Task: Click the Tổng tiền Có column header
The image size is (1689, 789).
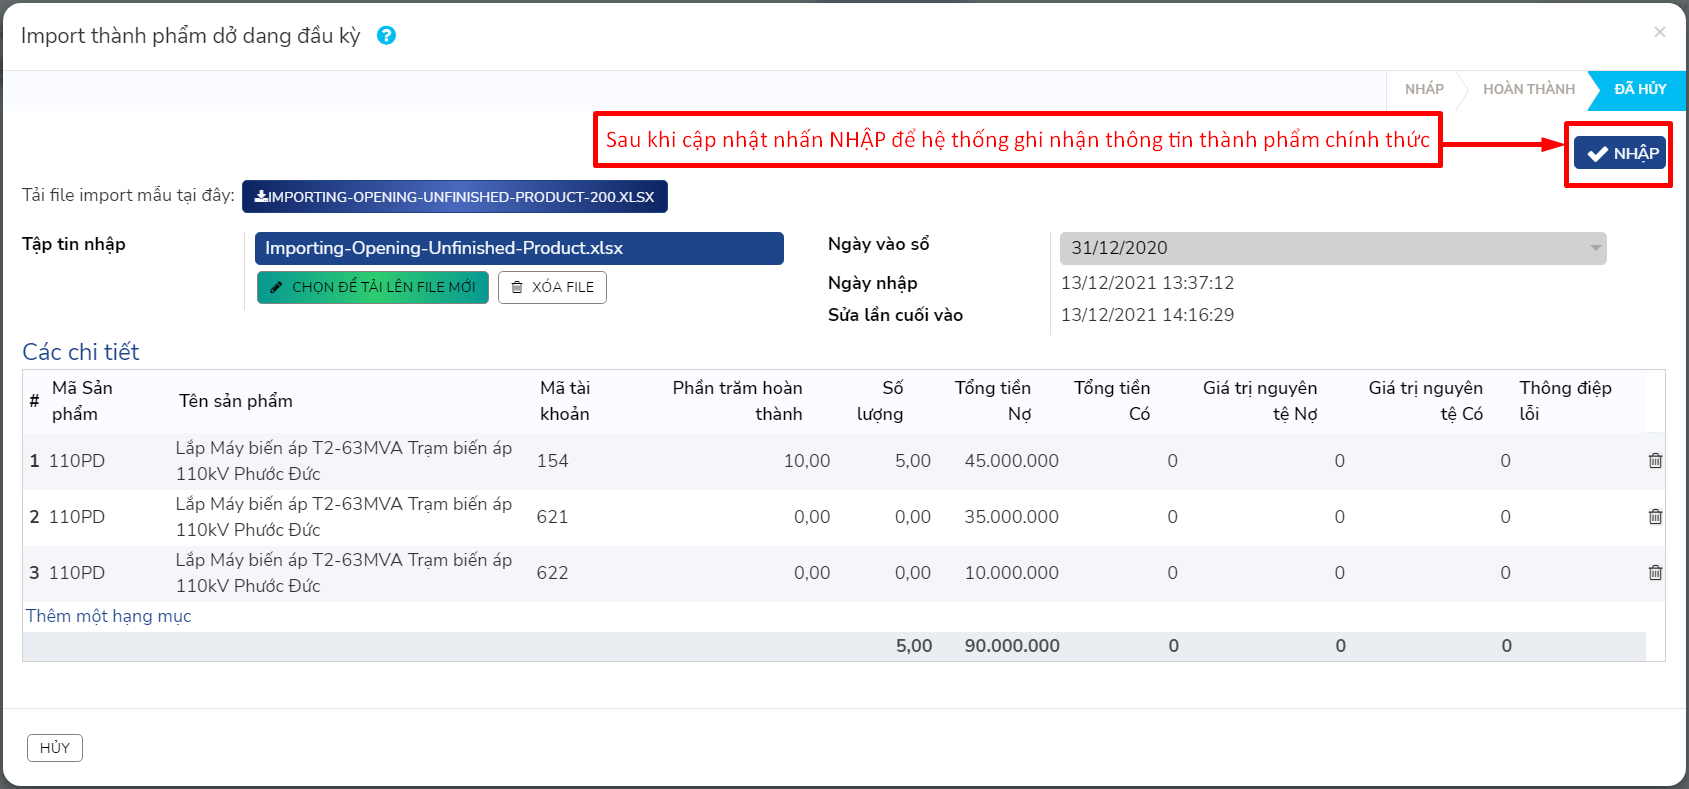Action: pos(1112,401)
